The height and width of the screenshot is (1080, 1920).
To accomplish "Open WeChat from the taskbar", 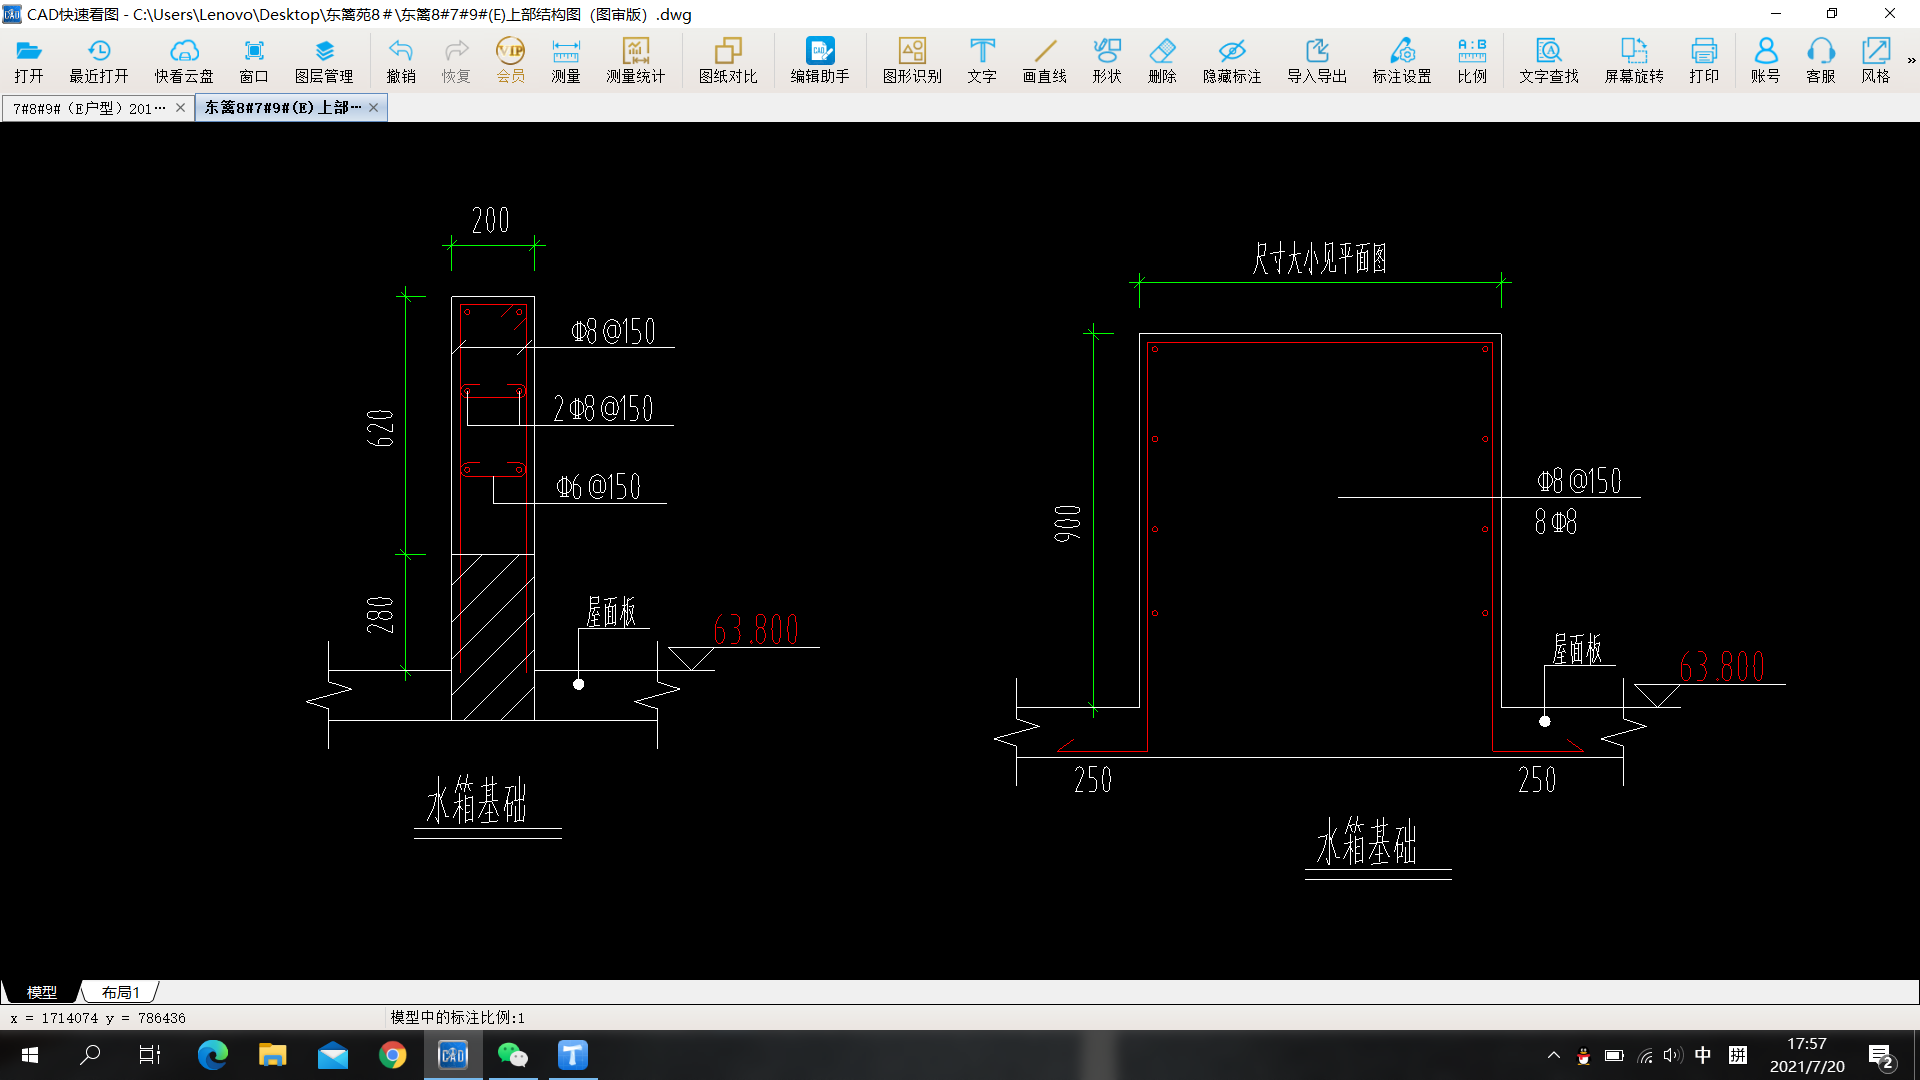I will (x=512, y=1055).
